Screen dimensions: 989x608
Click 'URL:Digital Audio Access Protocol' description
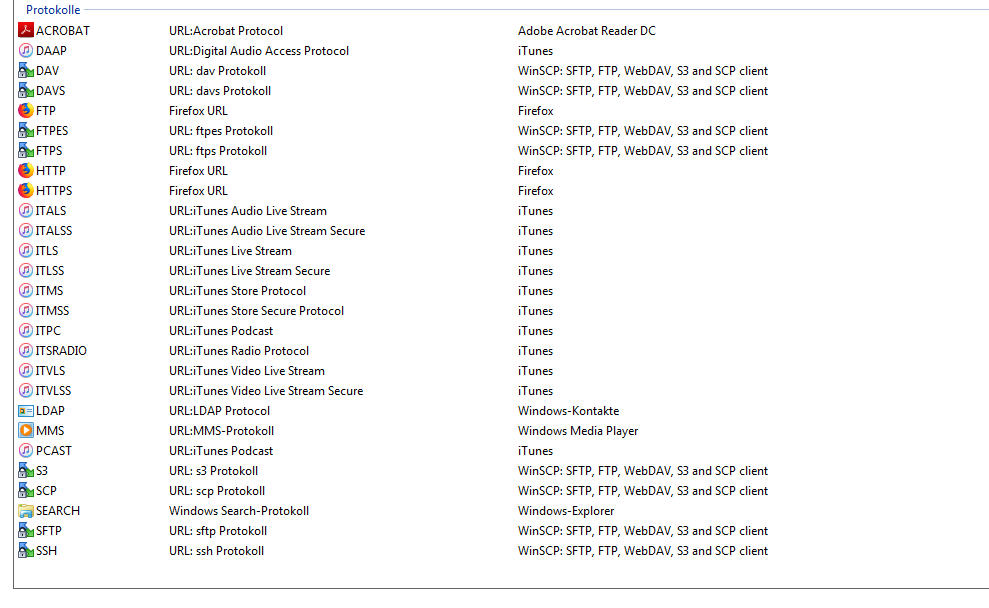[x=259, y=50]
